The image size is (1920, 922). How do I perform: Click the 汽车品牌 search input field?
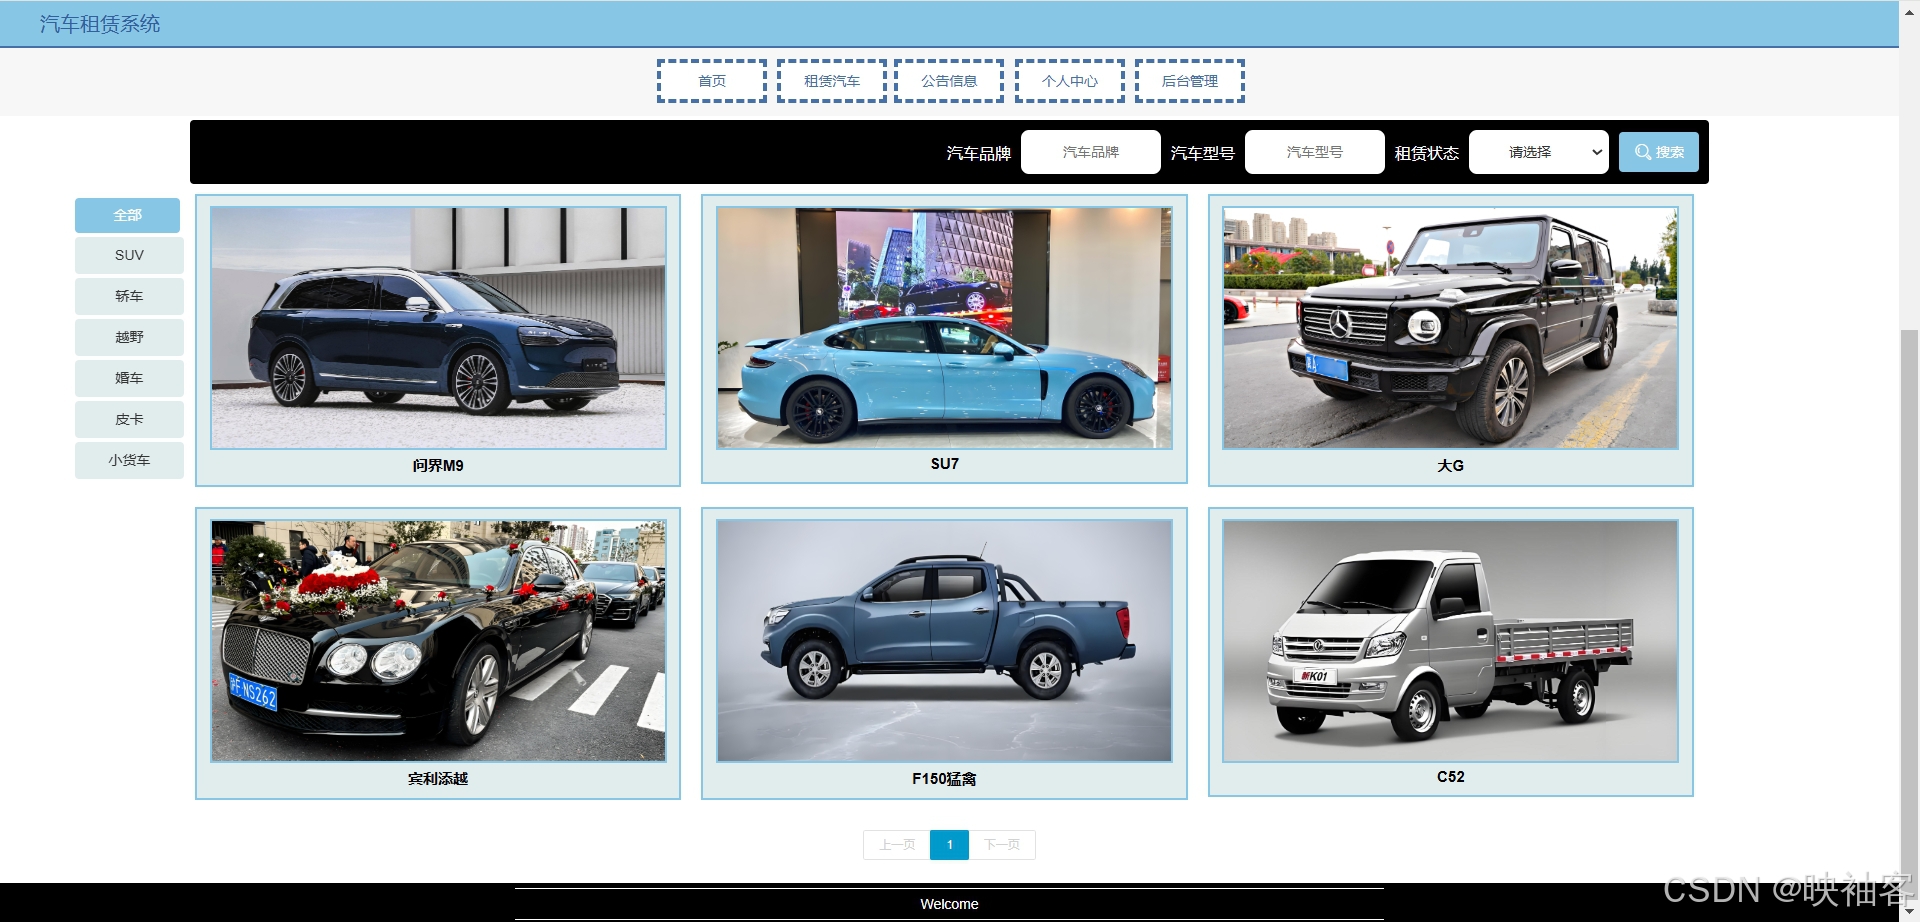tap(1091, 152)
